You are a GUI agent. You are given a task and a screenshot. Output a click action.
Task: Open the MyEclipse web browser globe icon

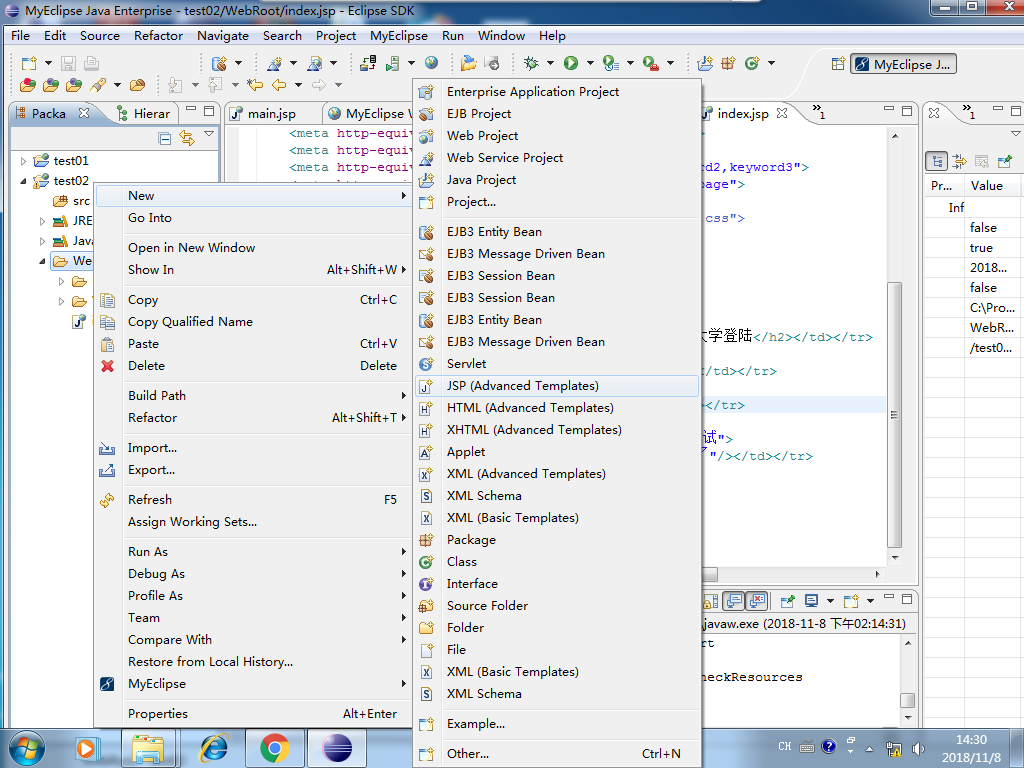431,63
